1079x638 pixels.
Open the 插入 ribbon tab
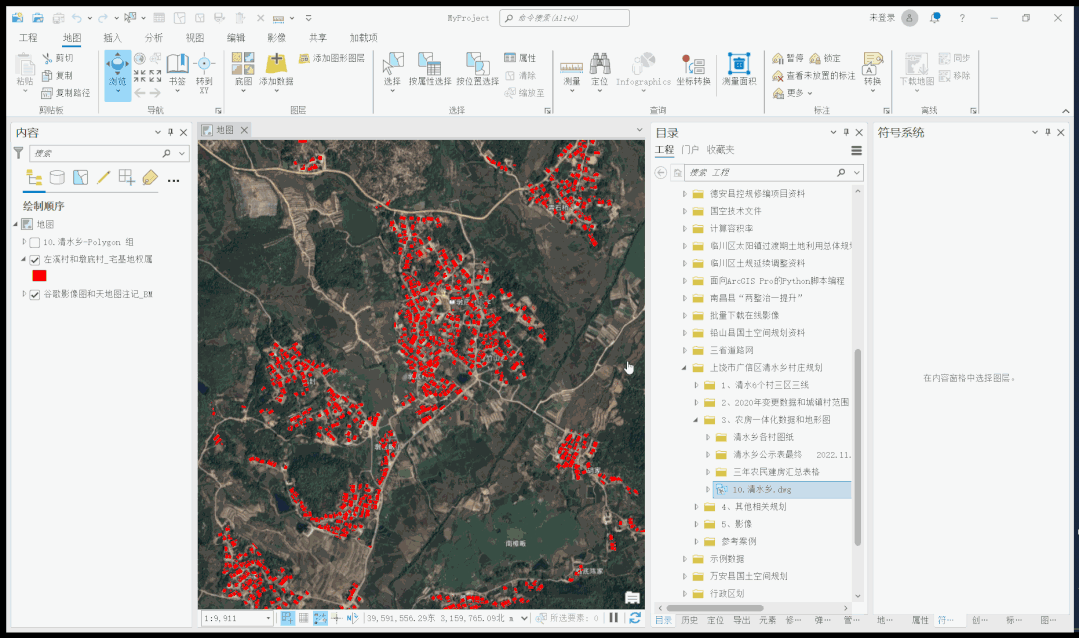[x=112, y=38]
